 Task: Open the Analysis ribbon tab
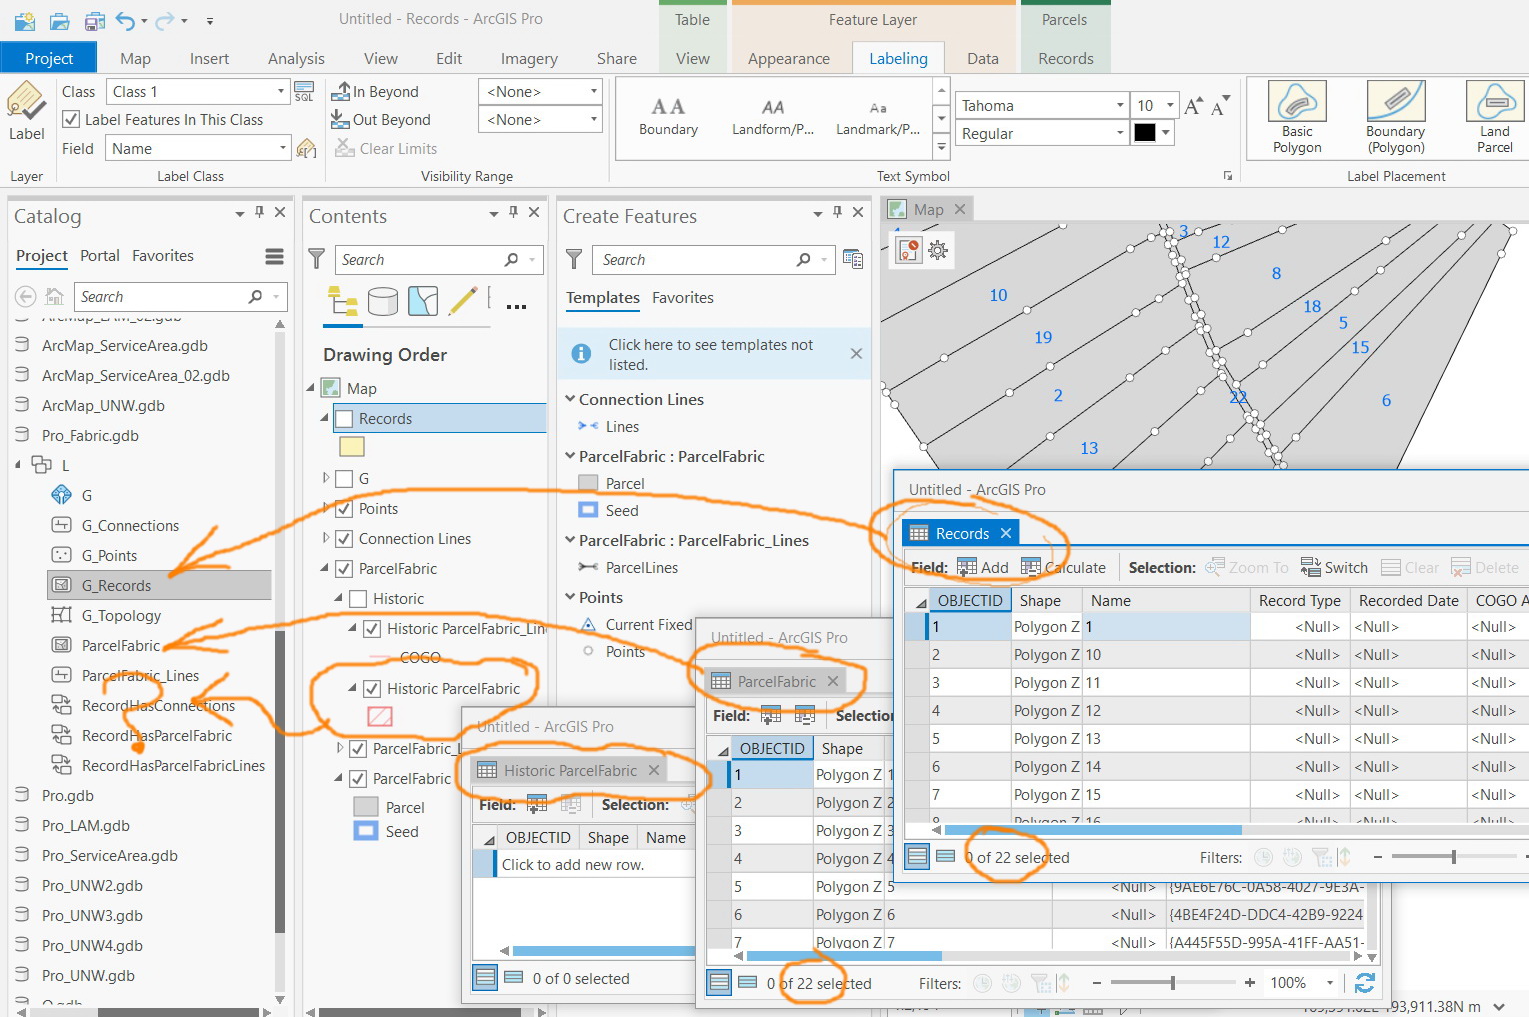coord(296,59)
